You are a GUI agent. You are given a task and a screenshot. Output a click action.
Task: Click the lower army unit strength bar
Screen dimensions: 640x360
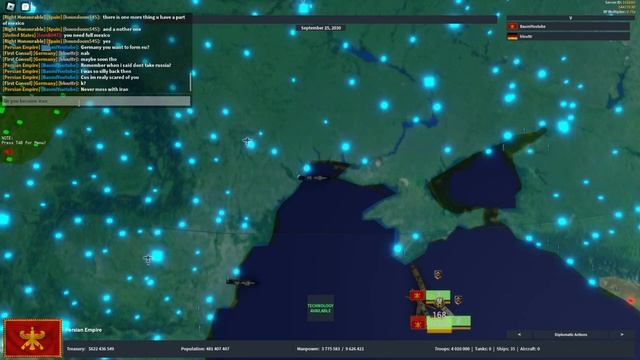[x=449, y=324]
